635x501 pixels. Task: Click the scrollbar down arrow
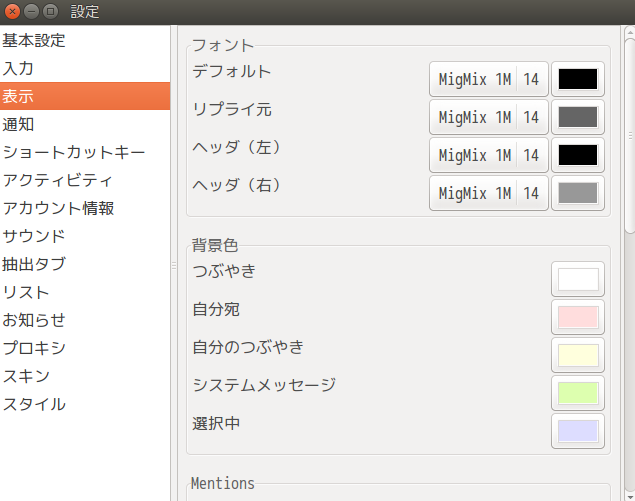pyautogui.click(x=630, y=496)
